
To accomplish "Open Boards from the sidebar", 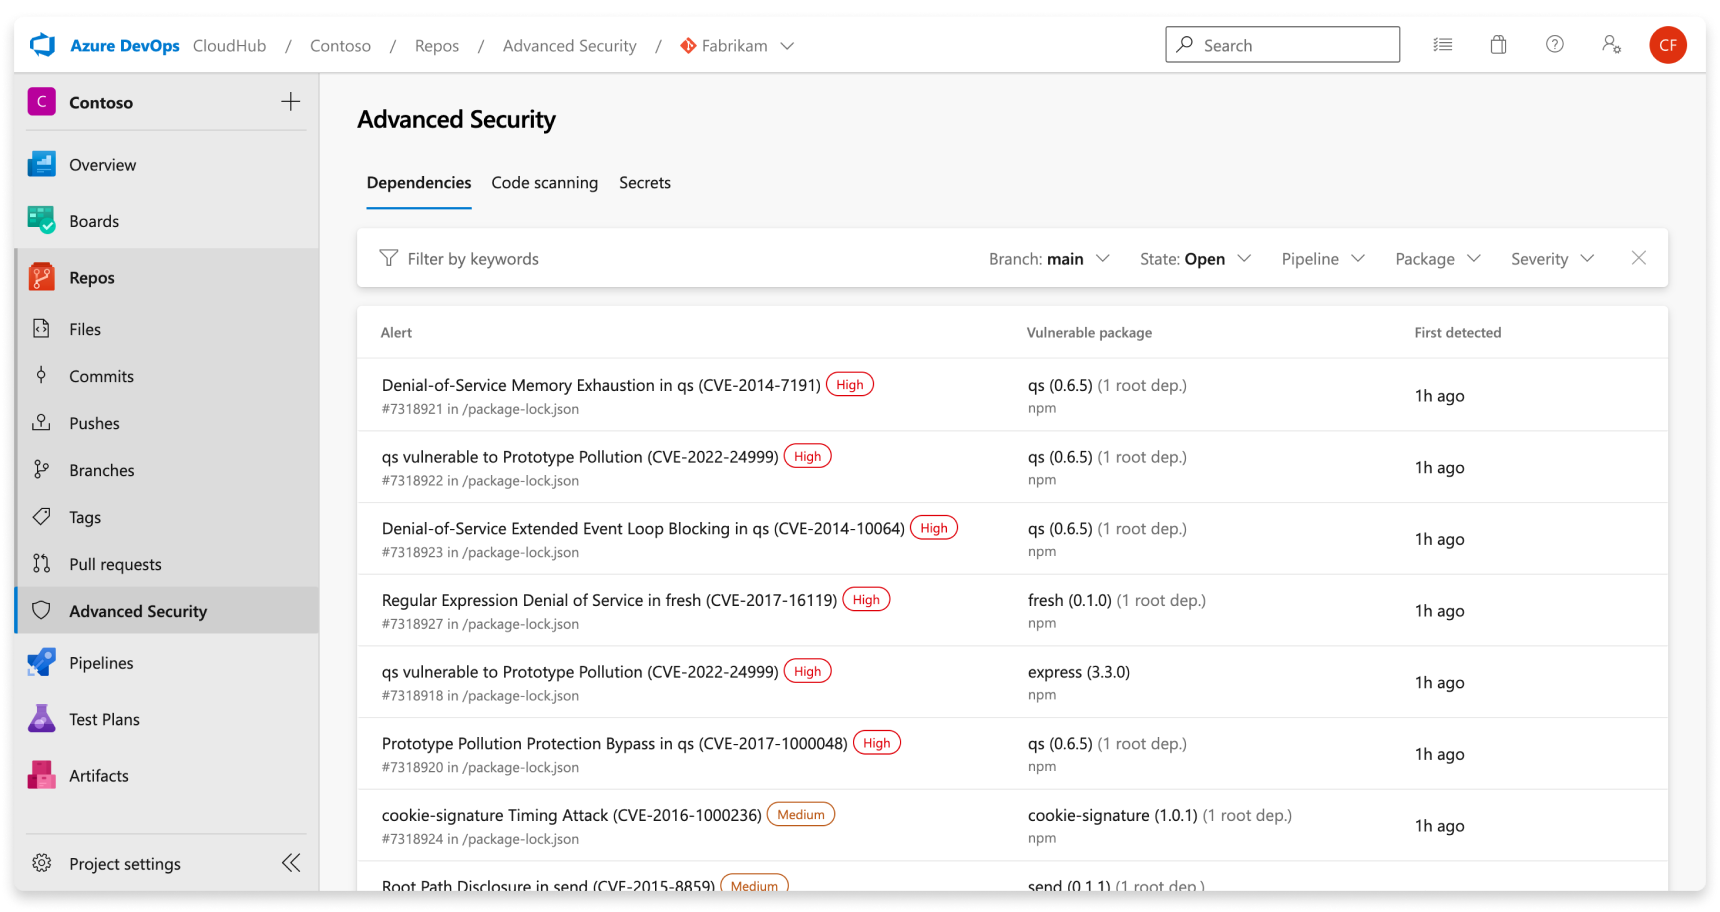I will tap(93, 220).
